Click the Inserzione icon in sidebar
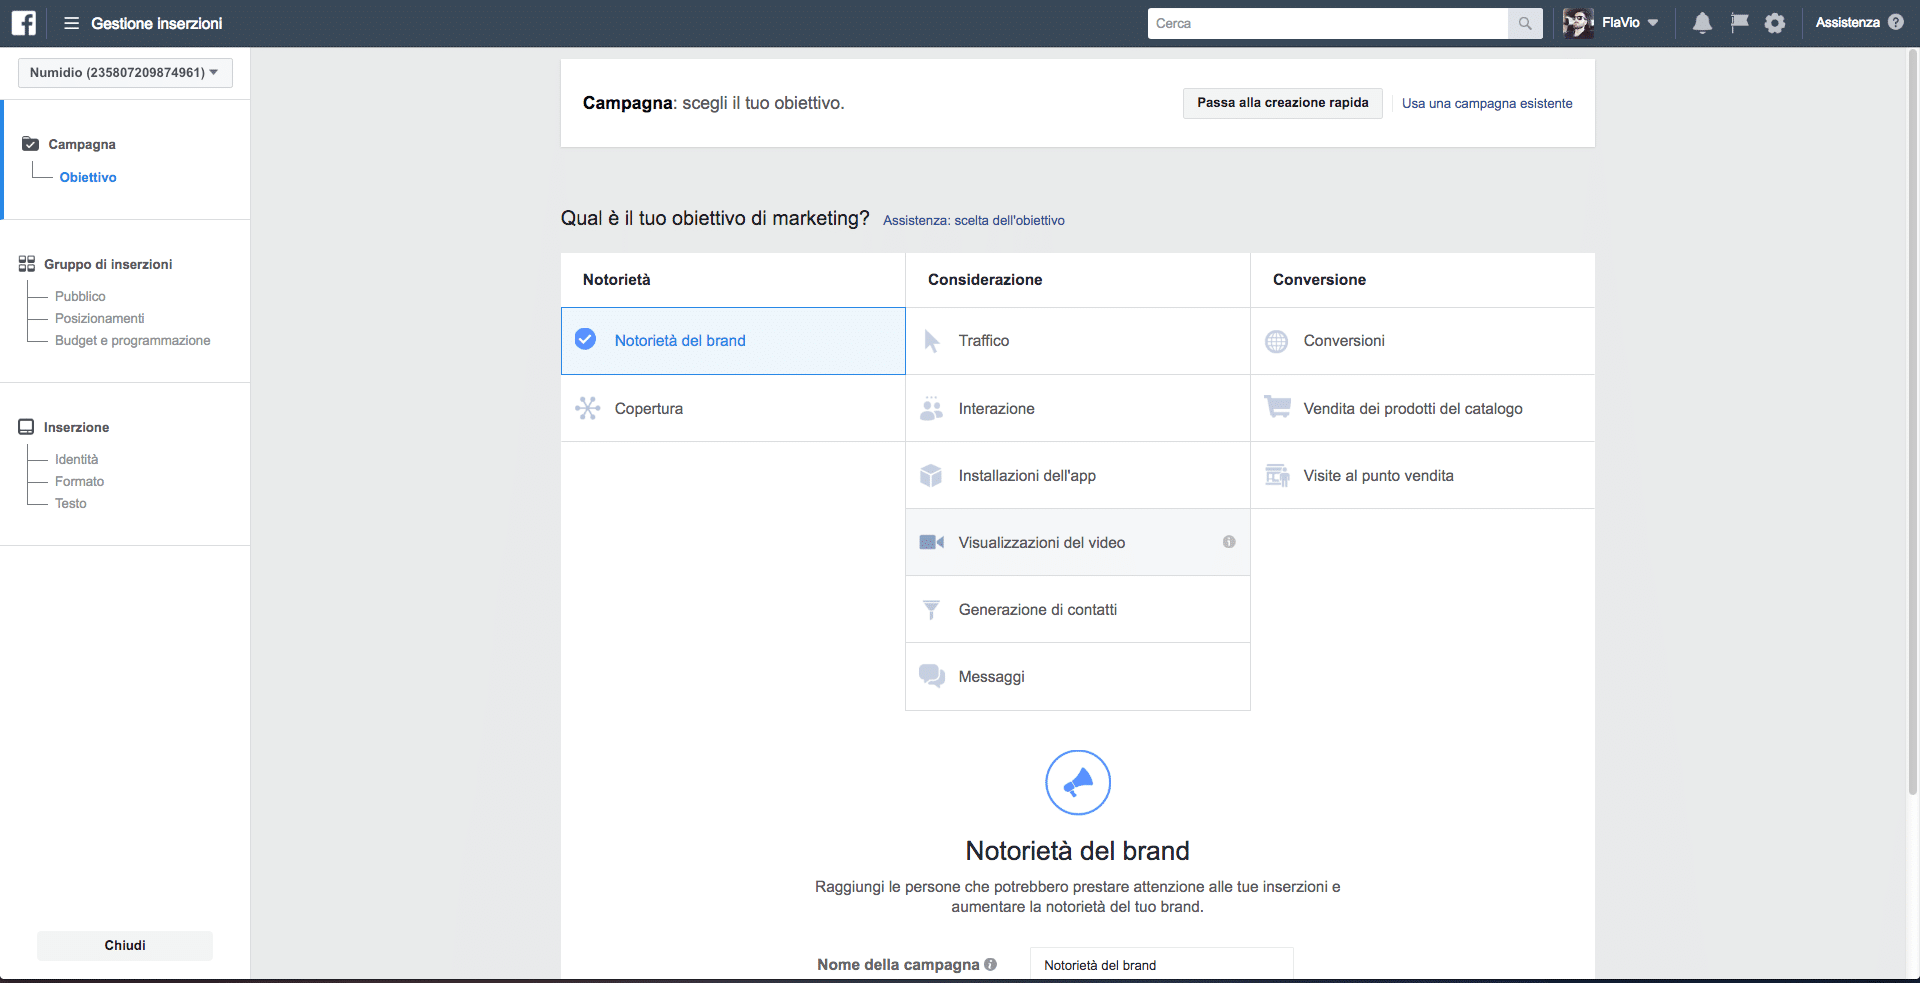 click(27, 427)
